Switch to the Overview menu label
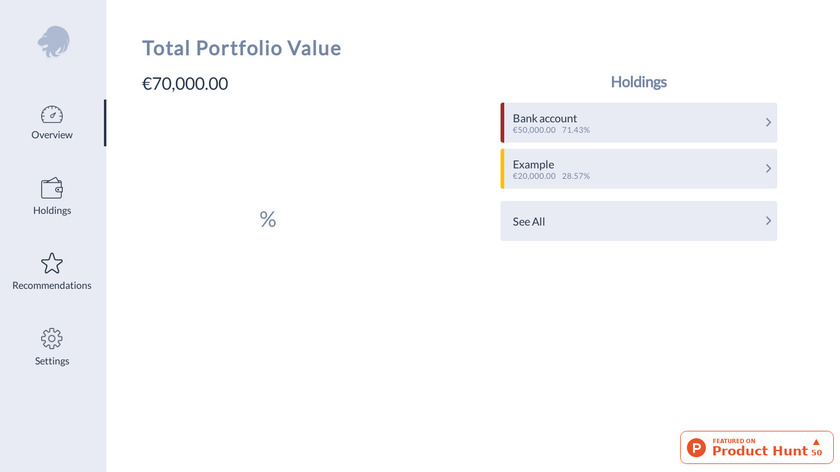The width and height of the screenshot is (840, 472). pos(52,135)
